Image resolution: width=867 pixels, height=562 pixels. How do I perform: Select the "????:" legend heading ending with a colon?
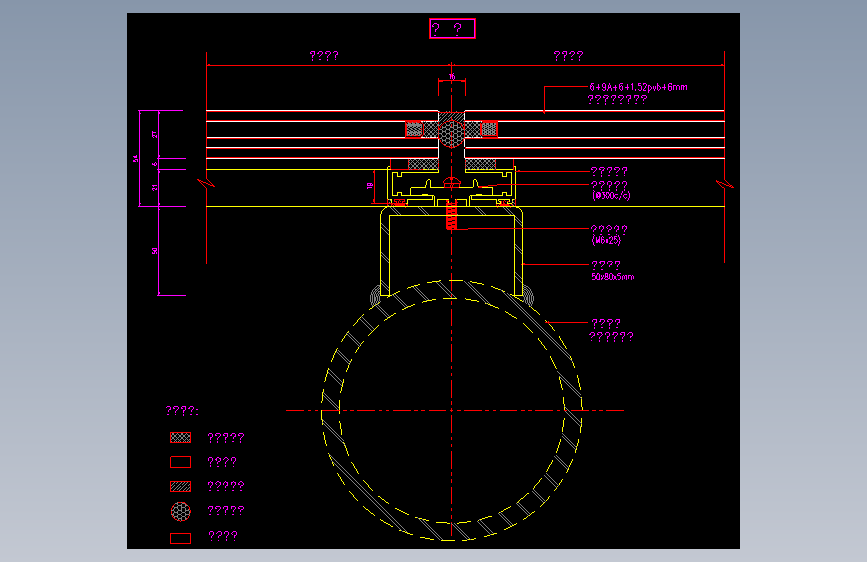pyautogui.click(x=182, y=411)
